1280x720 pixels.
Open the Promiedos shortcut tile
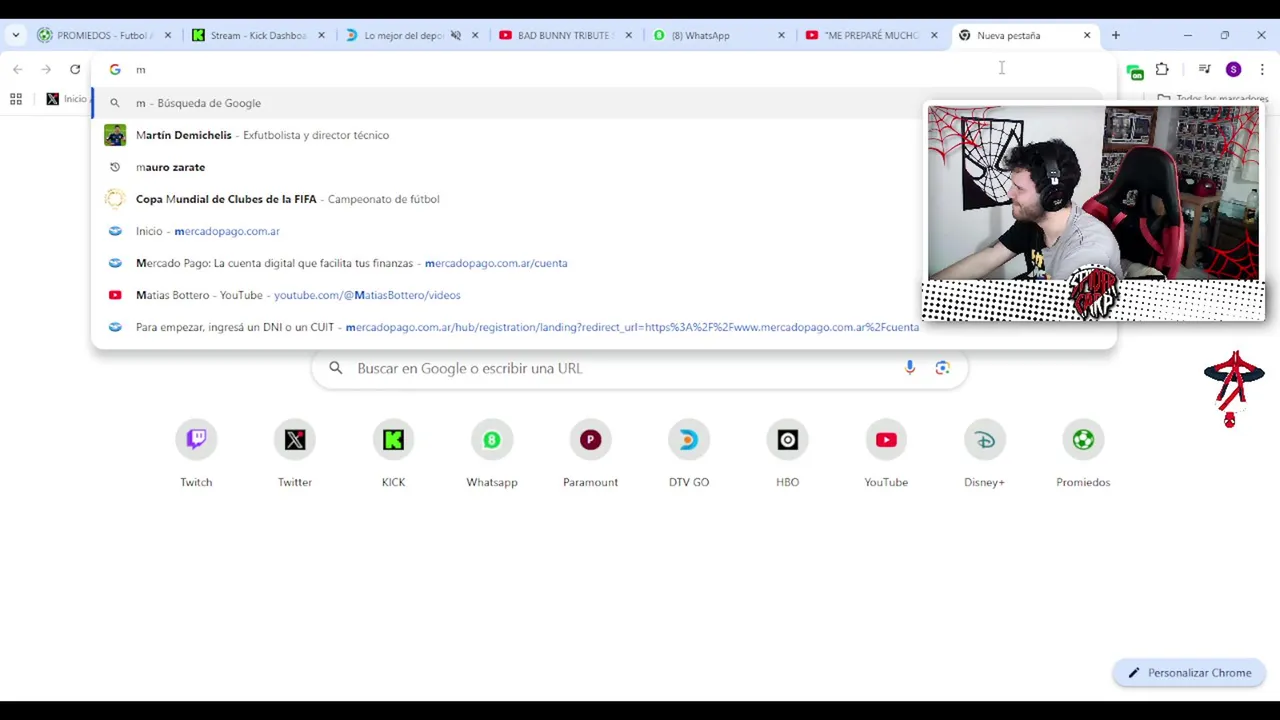coord(1083,455)
